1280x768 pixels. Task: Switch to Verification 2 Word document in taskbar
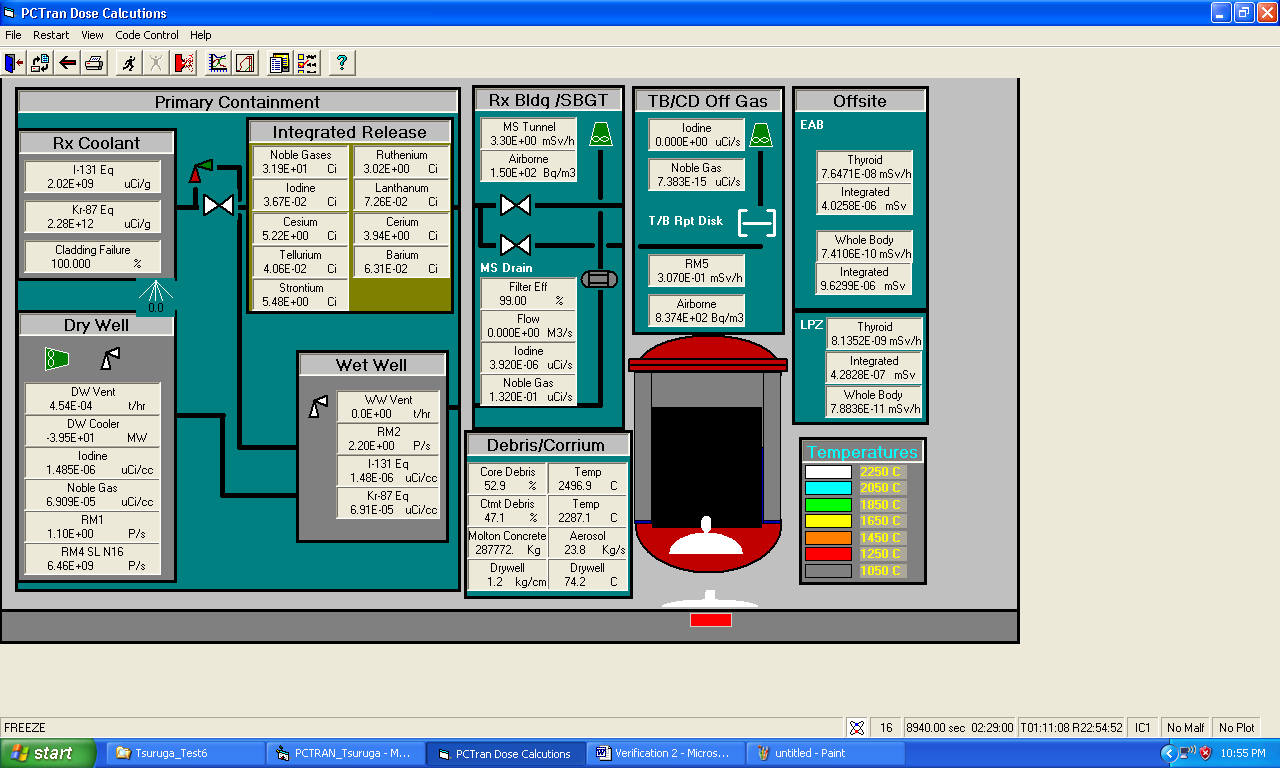point(666,753)
